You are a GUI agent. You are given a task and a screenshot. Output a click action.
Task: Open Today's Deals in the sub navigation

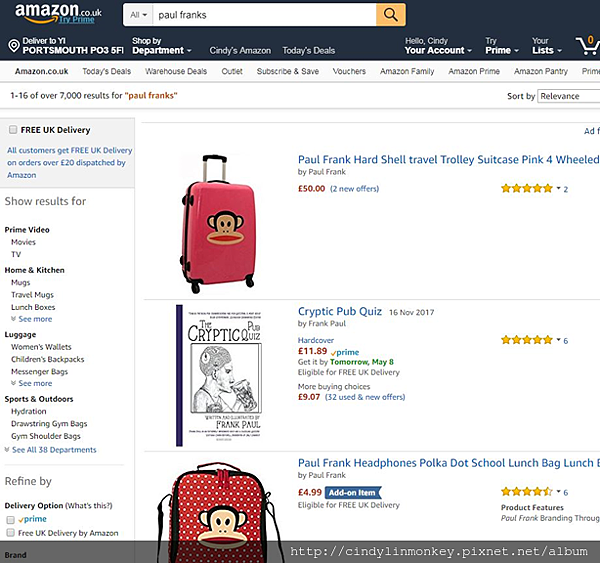coord(107,72)
